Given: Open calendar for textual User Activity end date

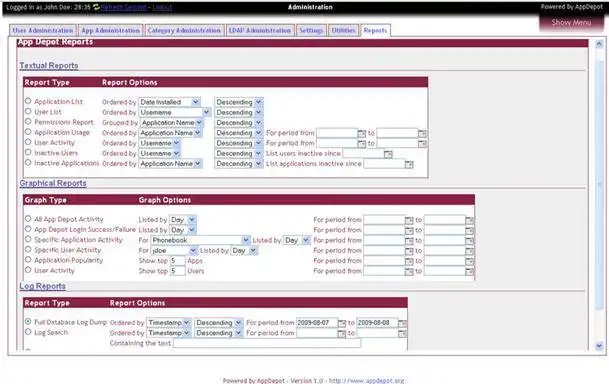Looking at the screenshot, I should [422, 144].
